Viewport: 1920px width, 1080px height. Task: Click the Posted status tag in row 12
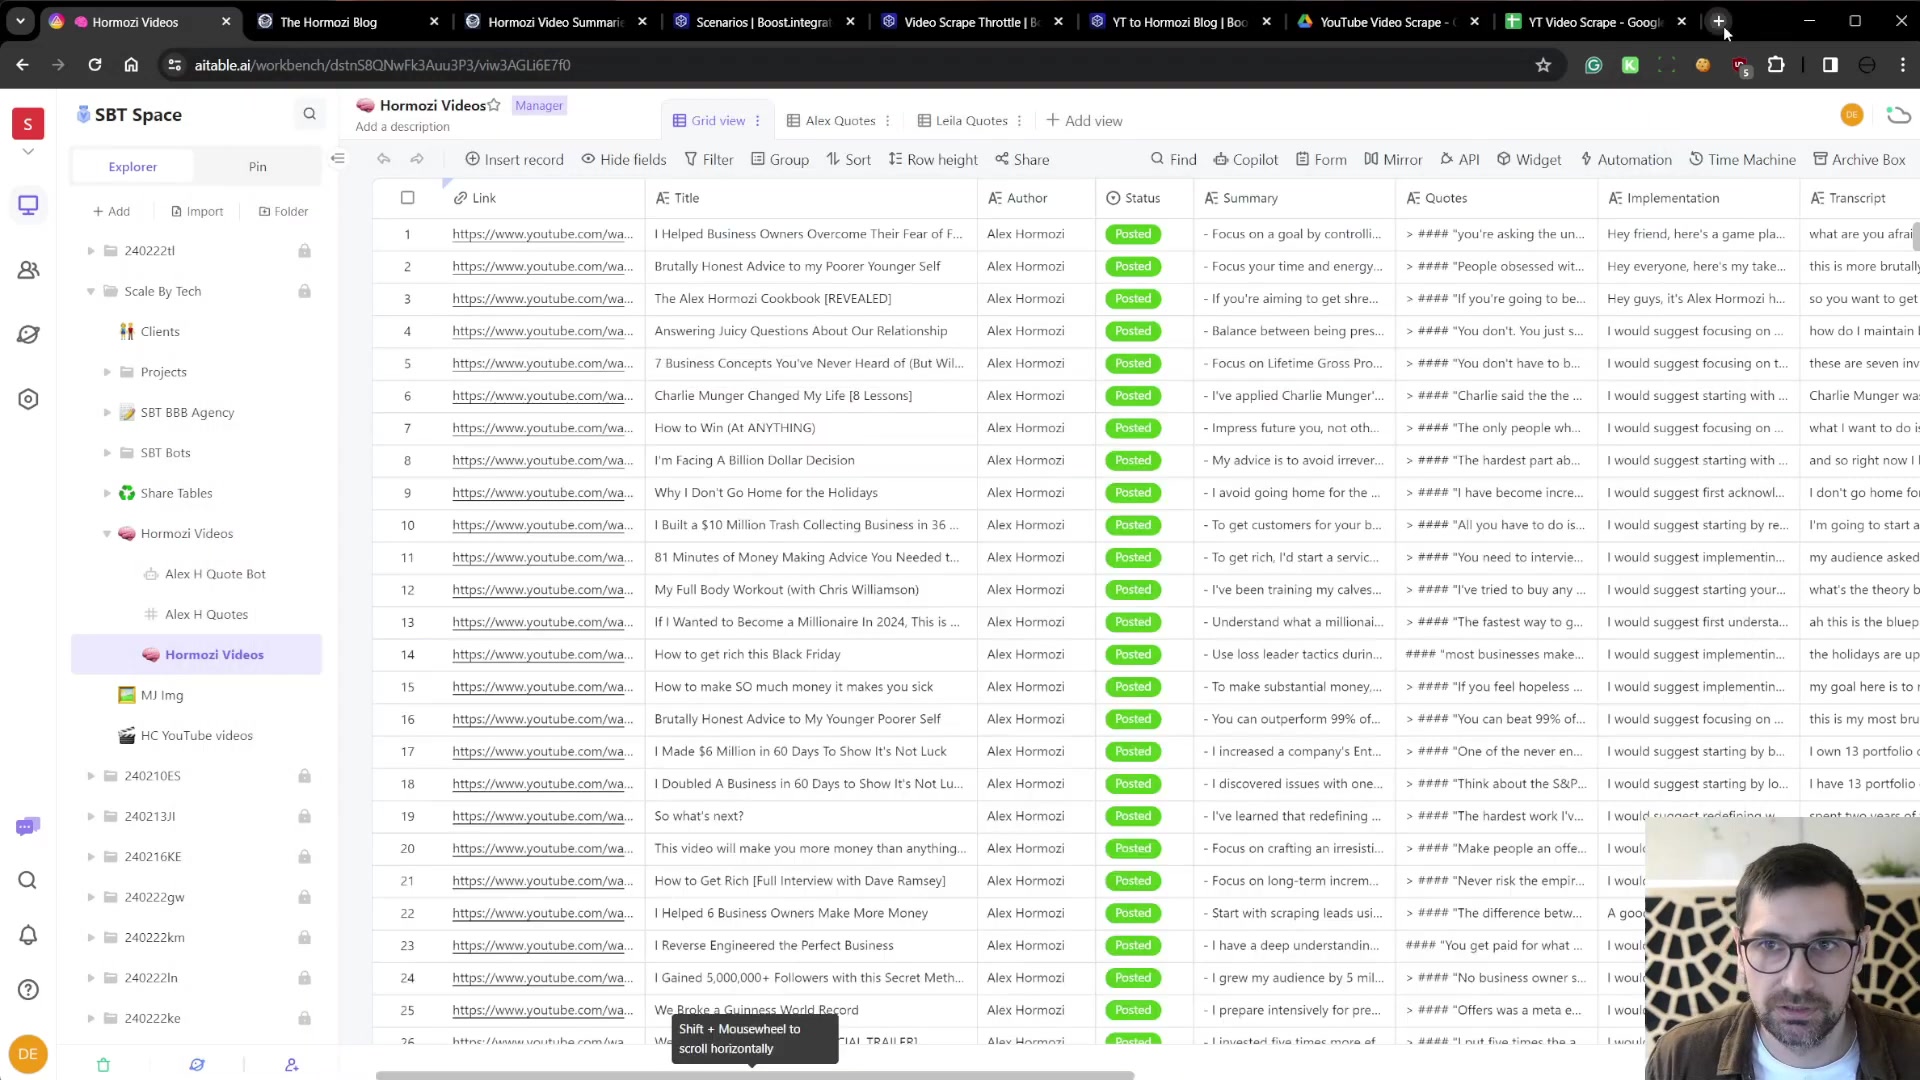(1133, 590)
